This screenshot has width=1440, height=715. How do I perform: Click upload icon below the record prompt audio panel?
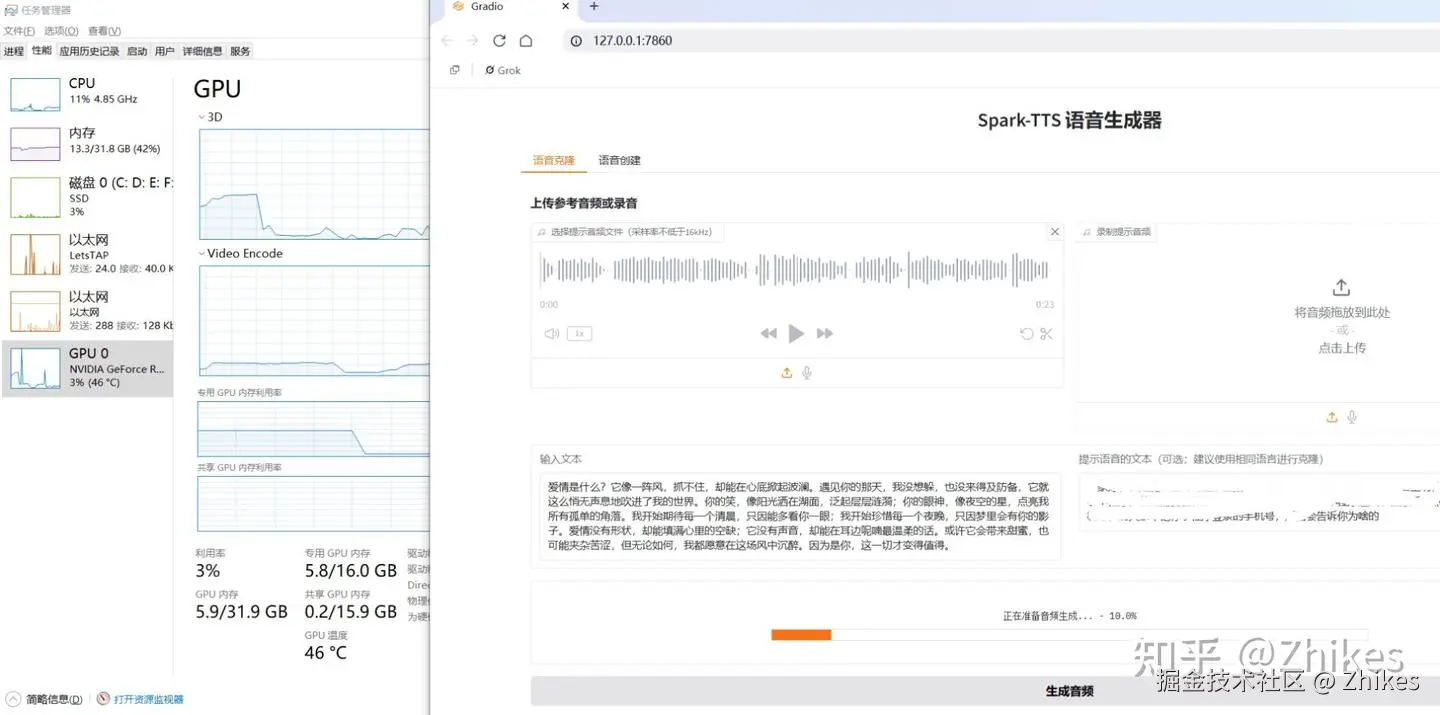coord(1332,417)
